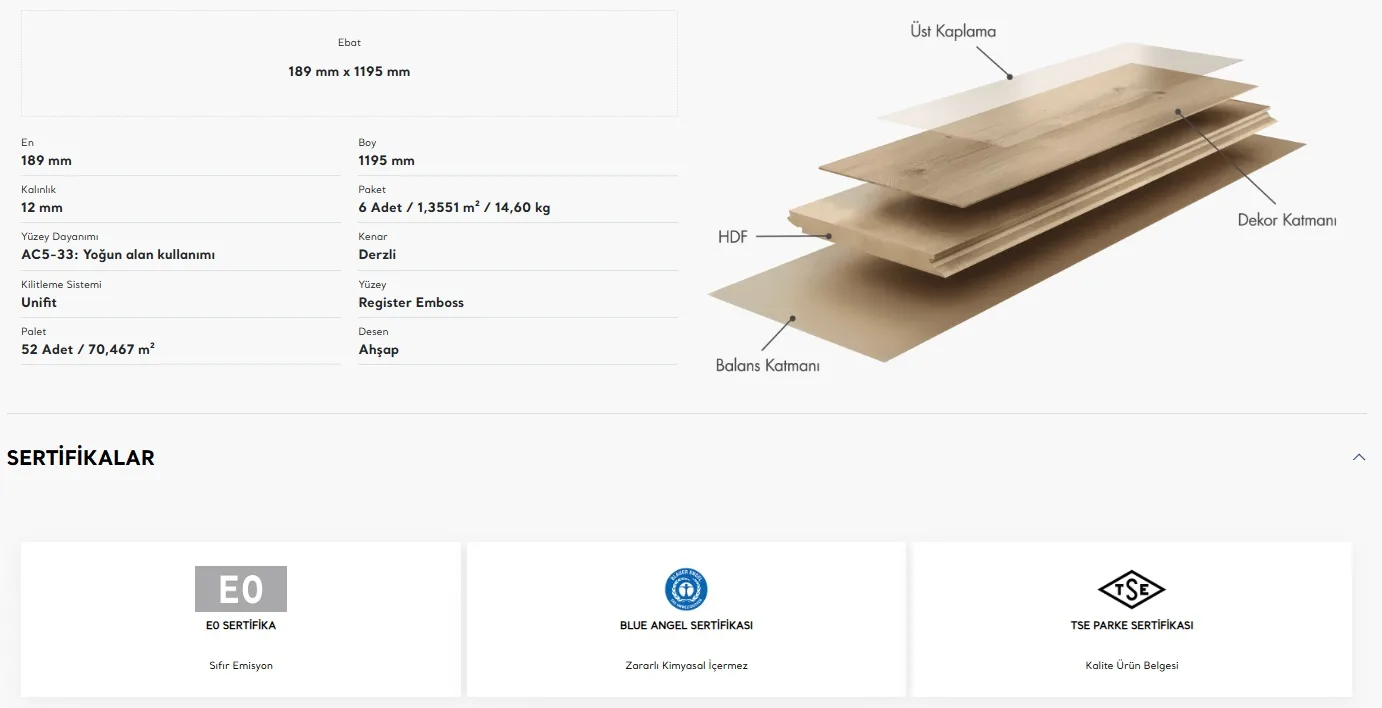1382x708 pixels.
Task: Click the E0 certificate logo
Action: [x=241, y=589]
